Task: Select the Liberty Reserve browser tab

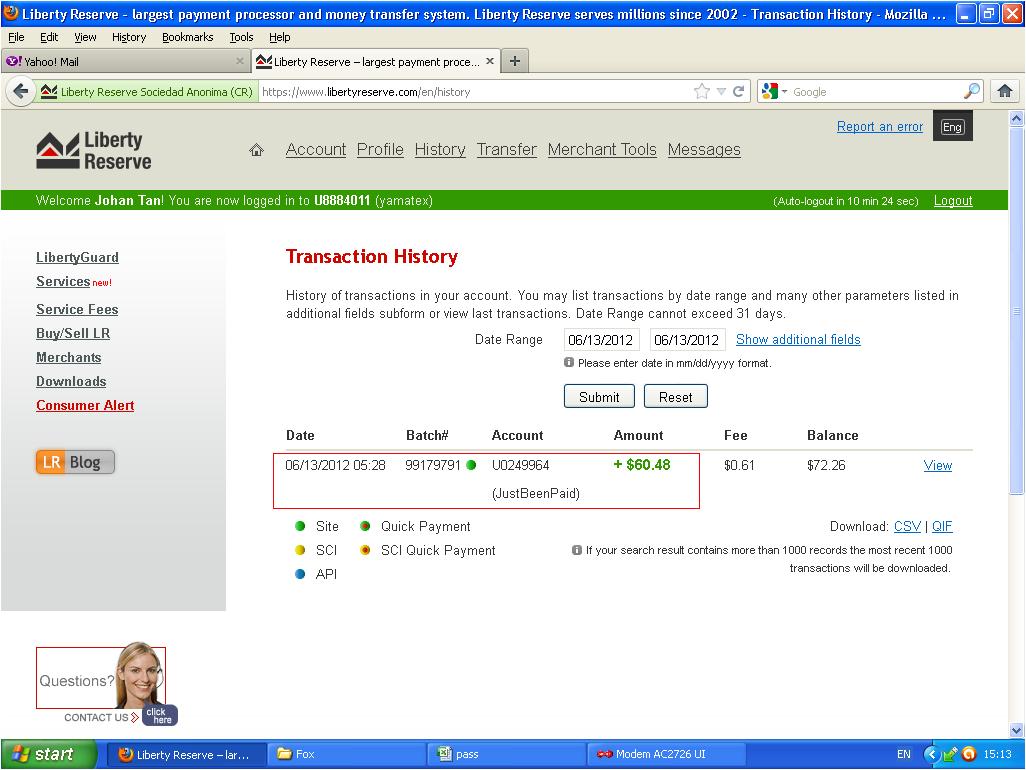Action: [x=376, y=61]
